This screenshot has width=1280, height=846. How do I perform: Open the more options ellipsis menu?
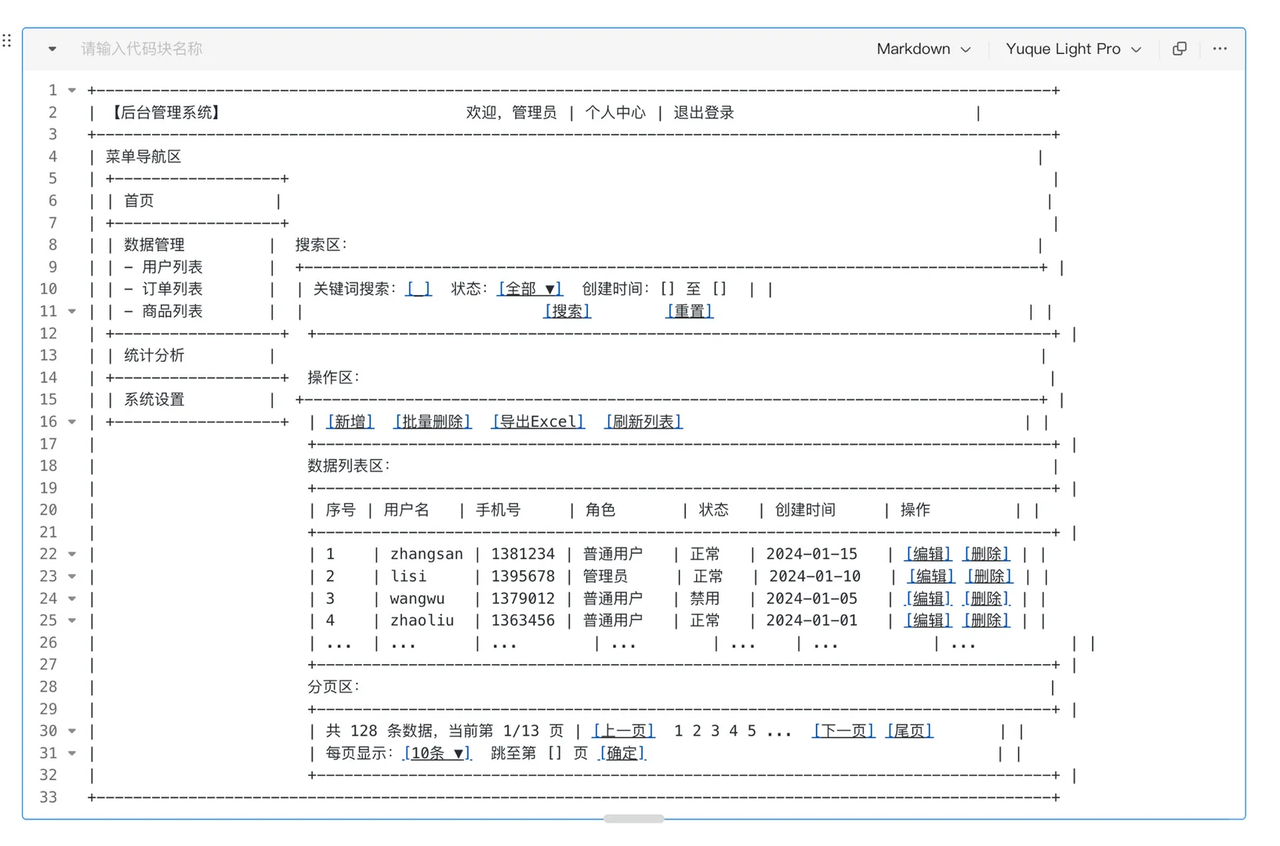coord(1220,48)
